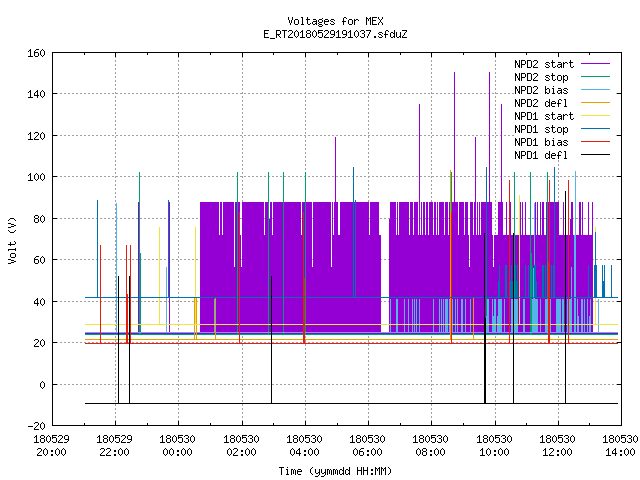
Task: Click the 'Time (yymmdd HH:MM)' x-axis label
Action: point(335,471)
